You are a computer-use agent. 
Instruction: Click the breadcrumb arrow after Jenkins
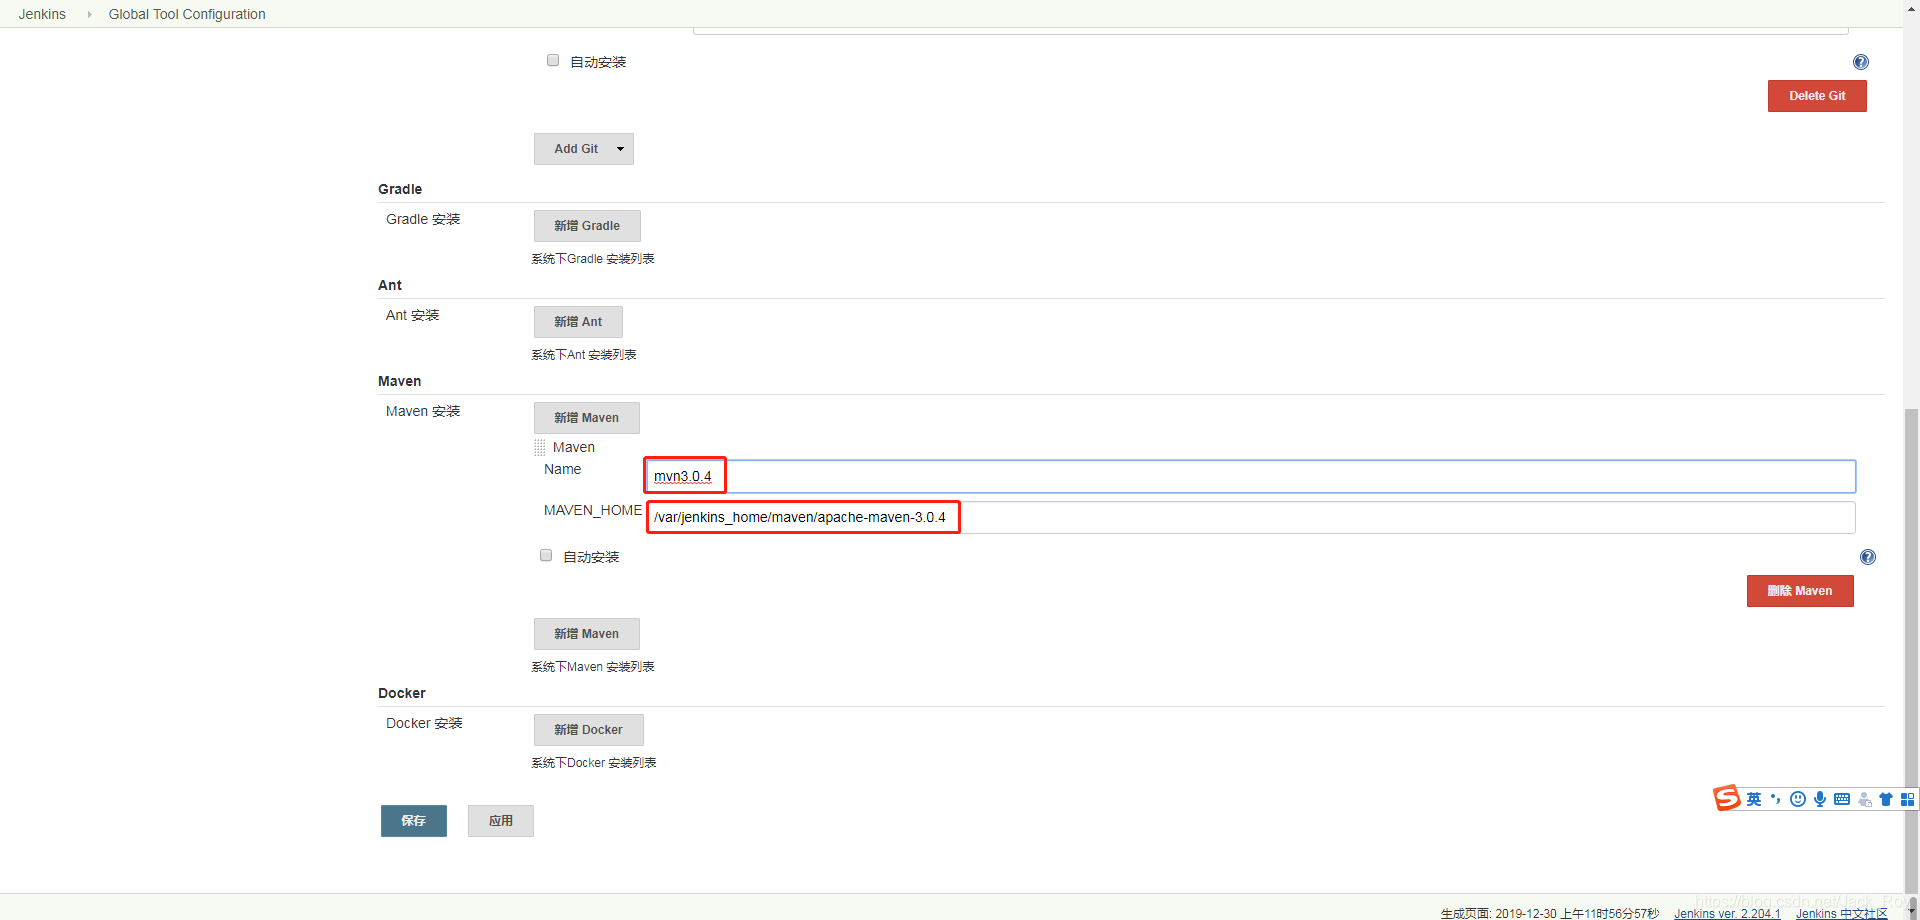click(x=89, y=14)
